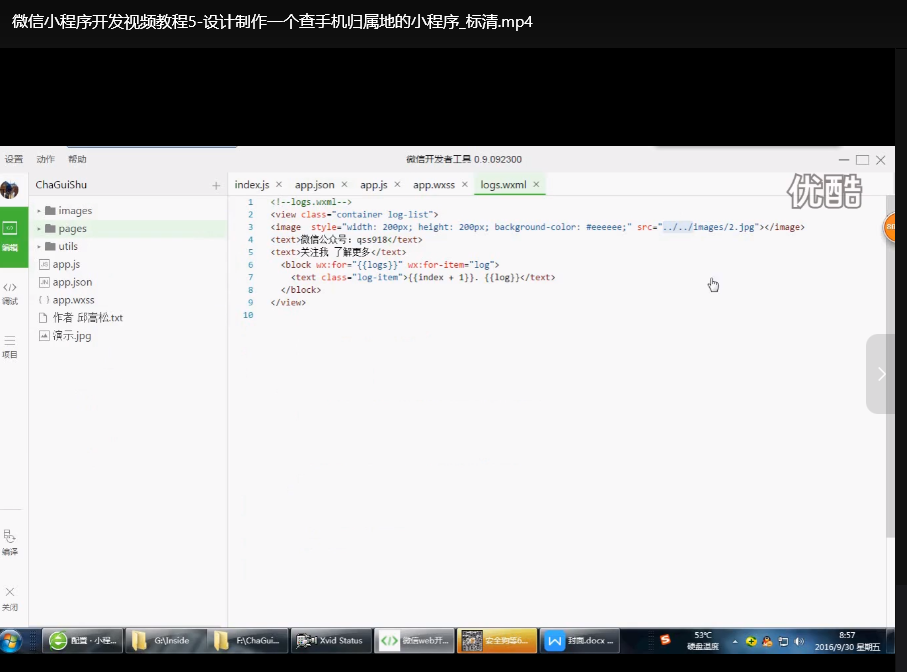The width and height of the screenshot is (907, 672).
Task: Click the video player next arrow
Action: click(881, 374)
